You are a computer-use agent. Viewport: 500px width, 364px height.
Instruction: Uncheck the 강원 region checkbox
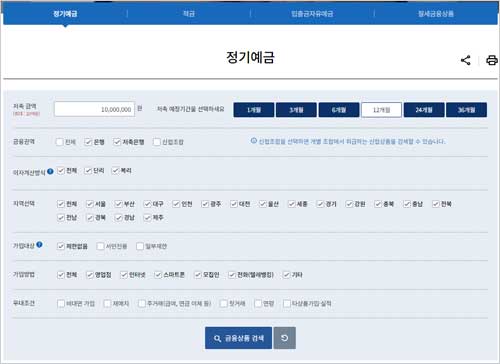pos(349,204)
